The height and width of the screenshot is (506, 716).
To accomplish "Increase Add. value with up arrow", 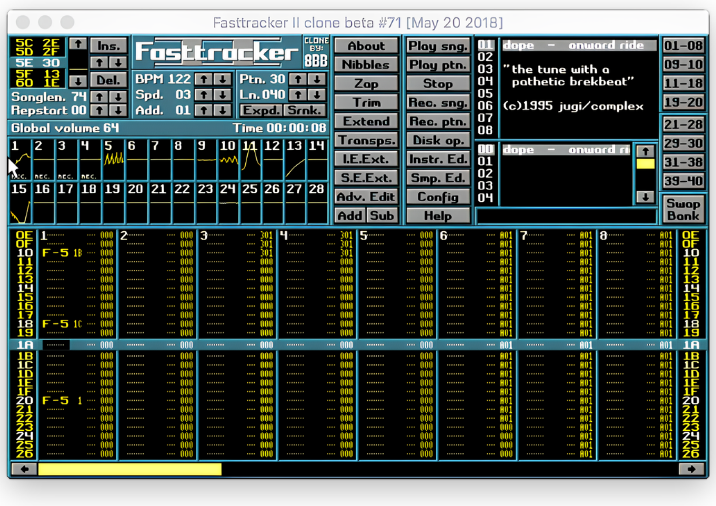I will (x=204, y=110).
